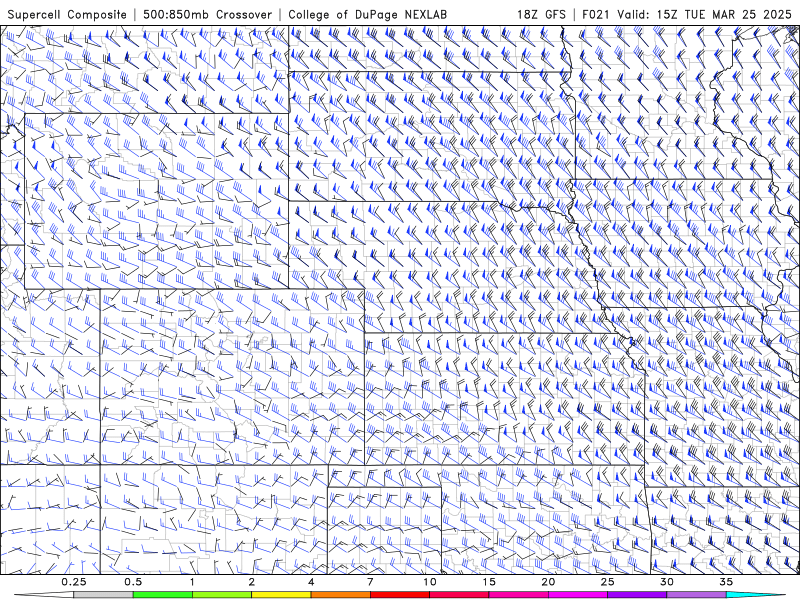
Task: Click the "7" legend value
Action: click(370, 582)
